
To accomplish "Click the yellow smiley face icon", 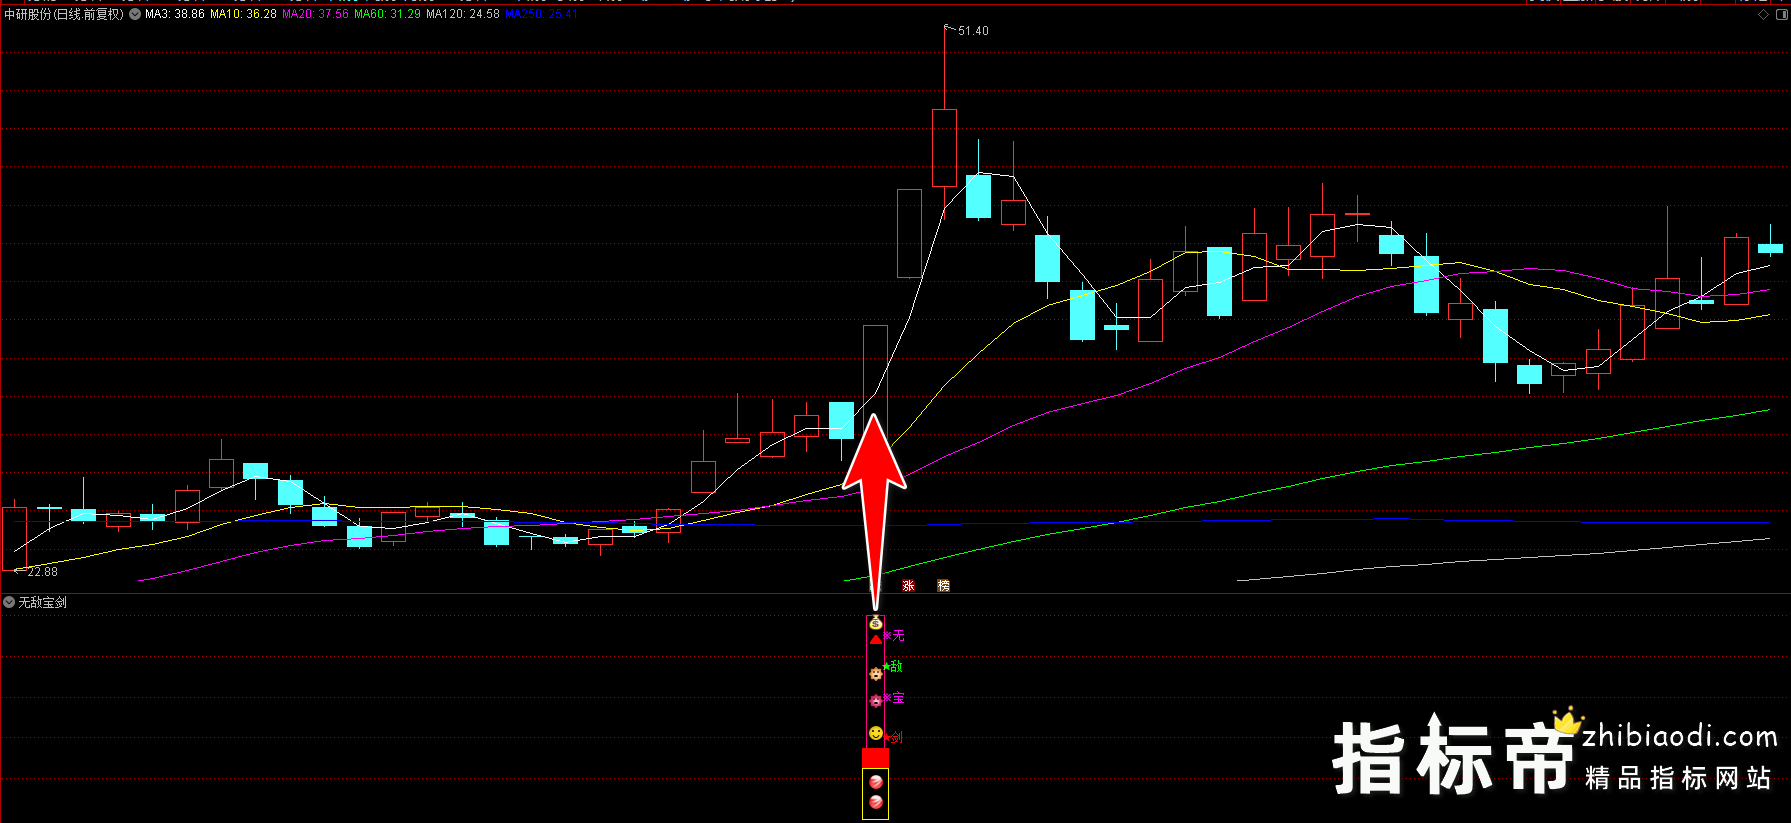I will click(876, 733).
